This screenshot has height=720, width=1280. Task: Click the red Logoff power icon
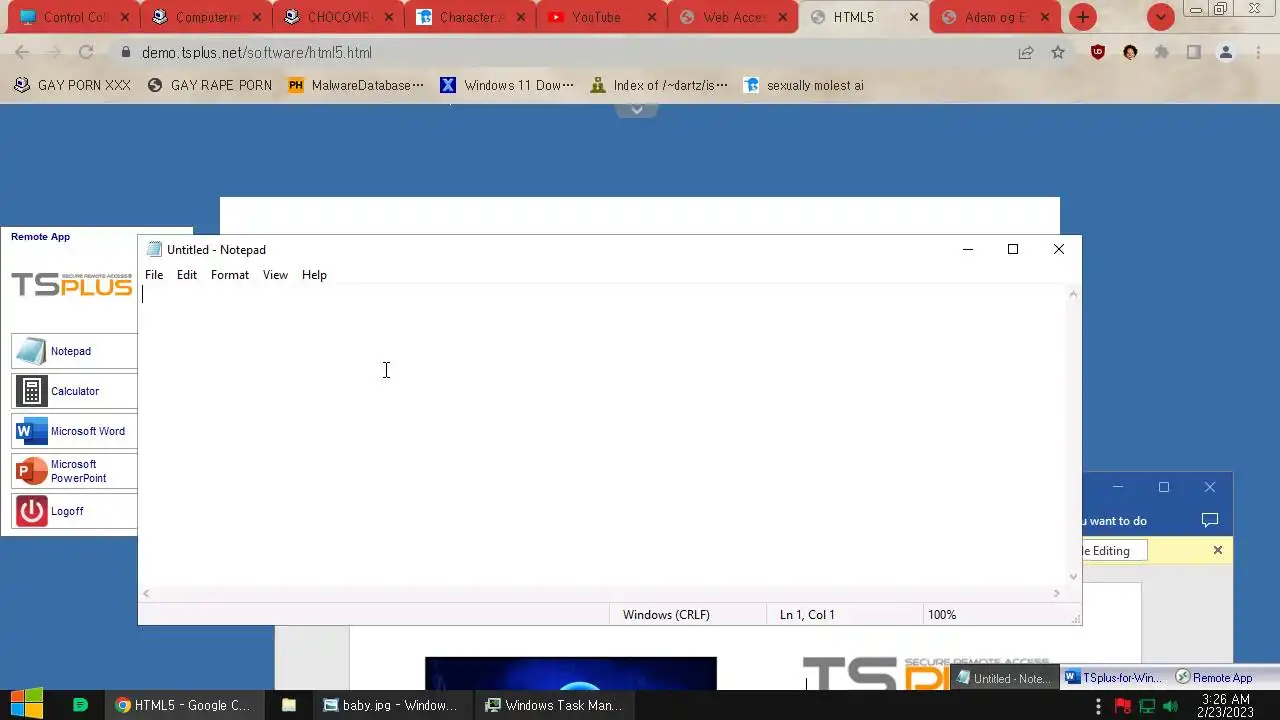click(x=32, y=511)
